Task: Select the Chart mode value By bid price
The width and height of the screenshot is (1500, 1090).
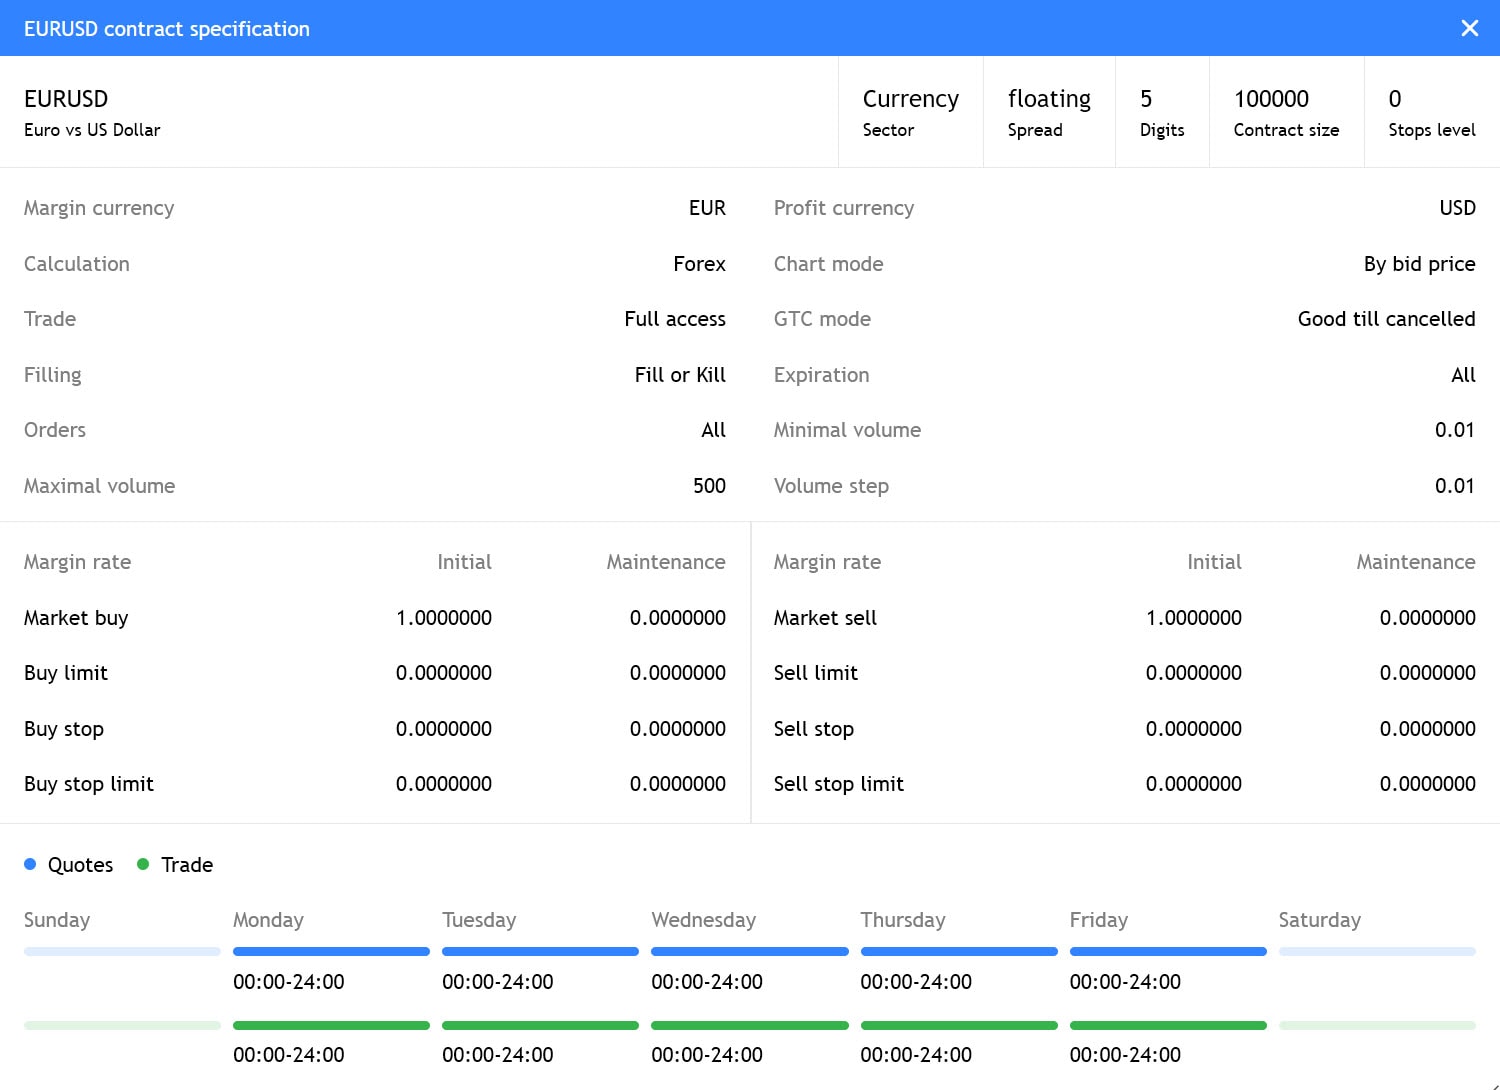Action: [1419, 263]
